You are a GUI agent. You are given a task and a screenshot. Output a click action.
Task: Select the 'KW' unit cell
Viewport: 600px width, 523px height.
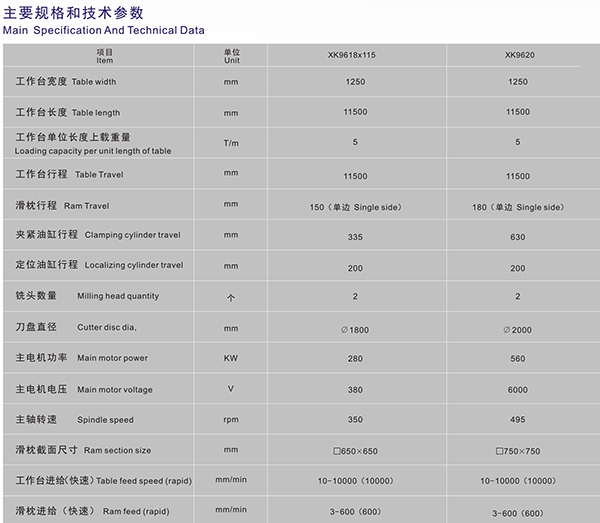[x=231, y=358]
